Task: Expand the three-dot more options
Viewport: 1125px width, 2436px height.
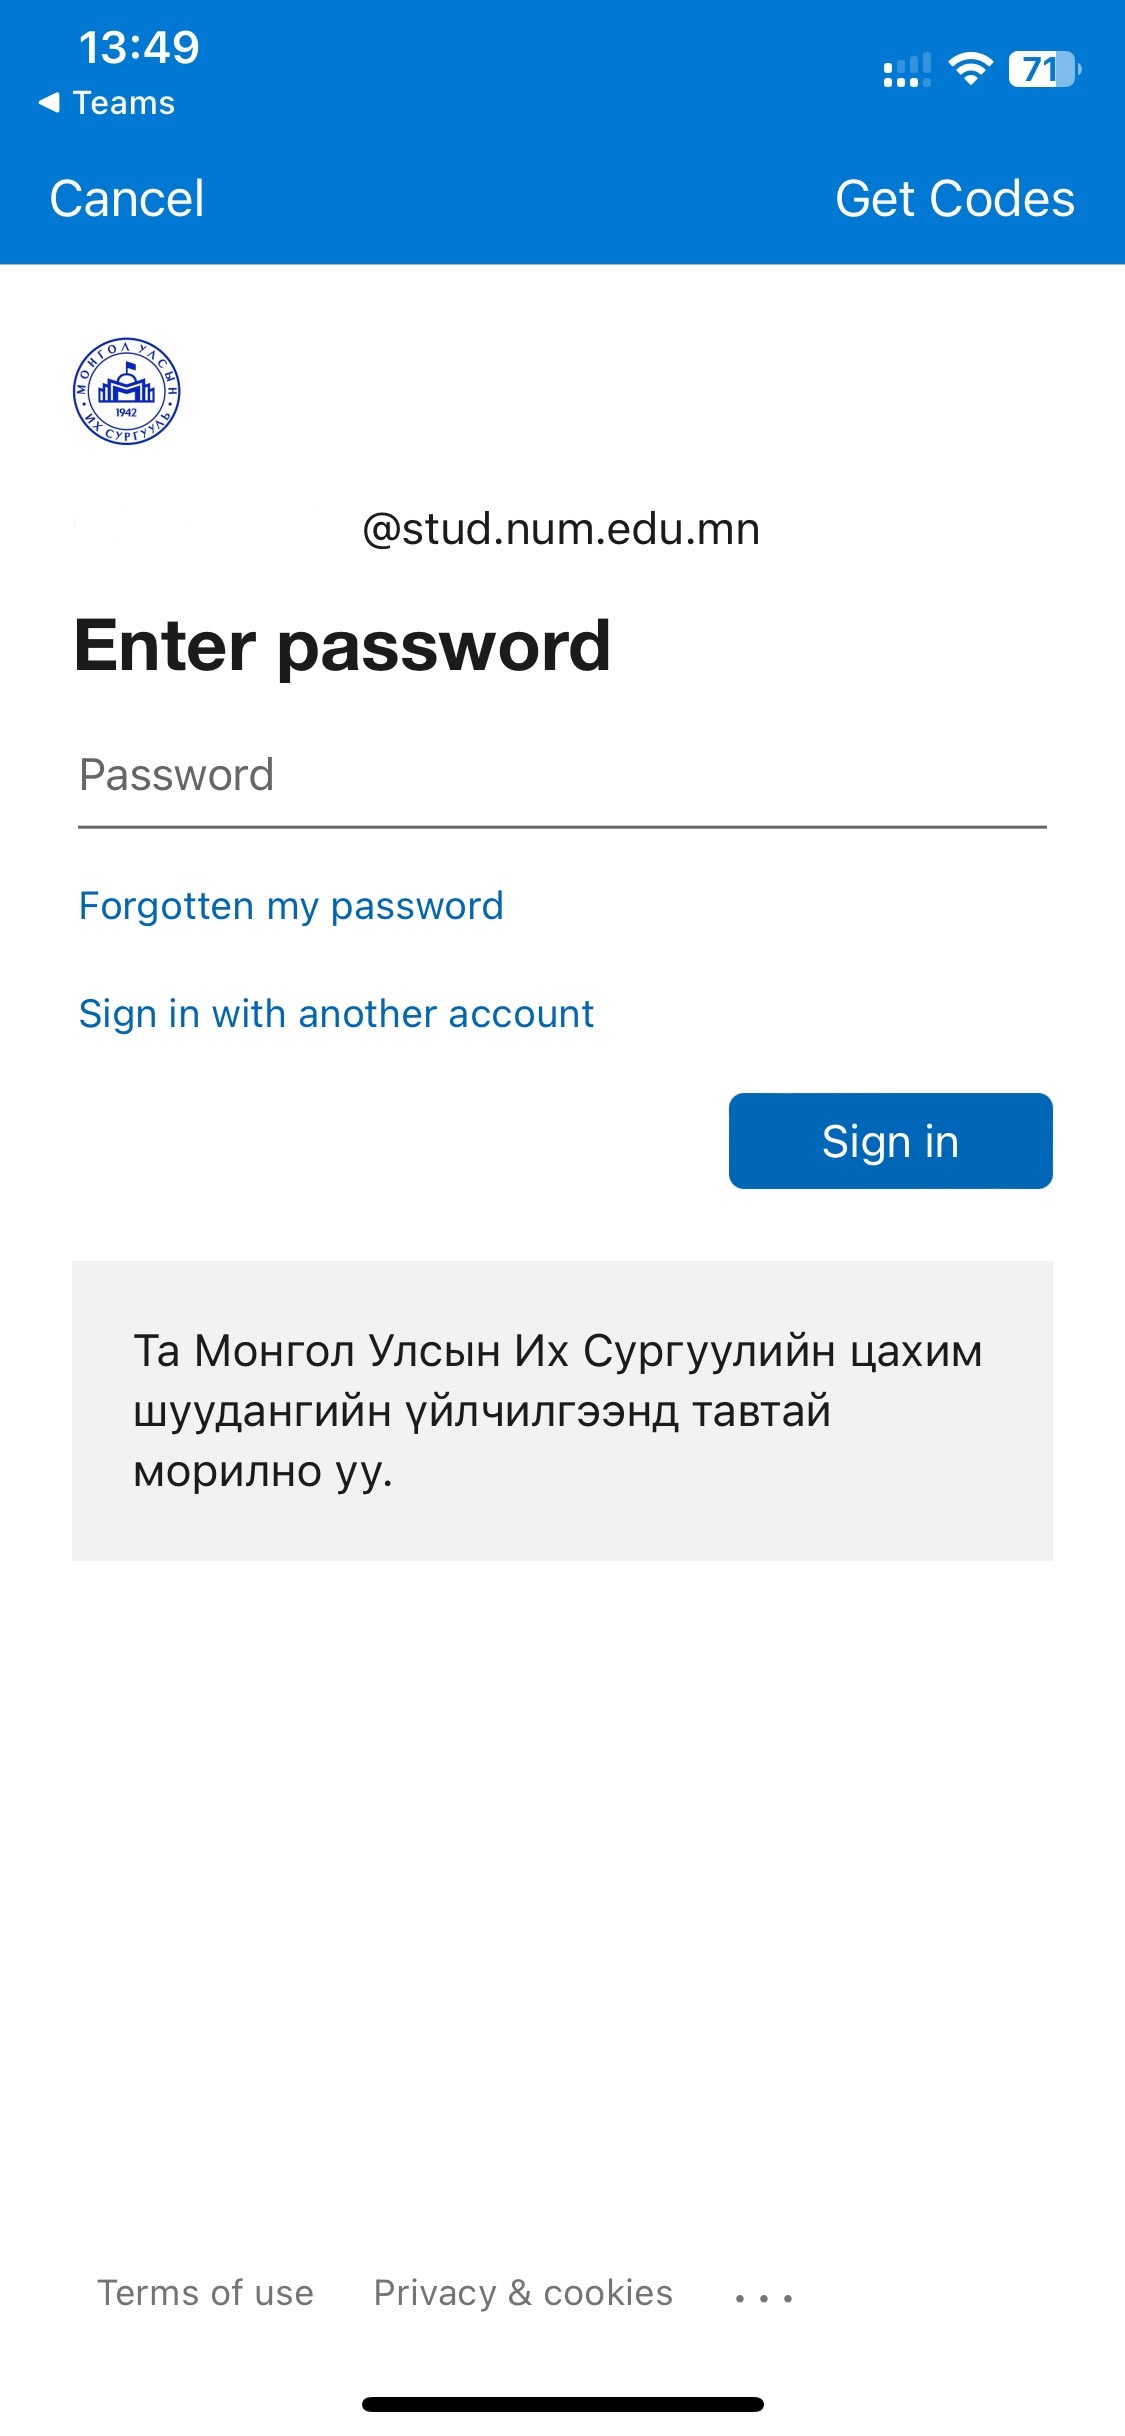Action: click(764, 2298)
